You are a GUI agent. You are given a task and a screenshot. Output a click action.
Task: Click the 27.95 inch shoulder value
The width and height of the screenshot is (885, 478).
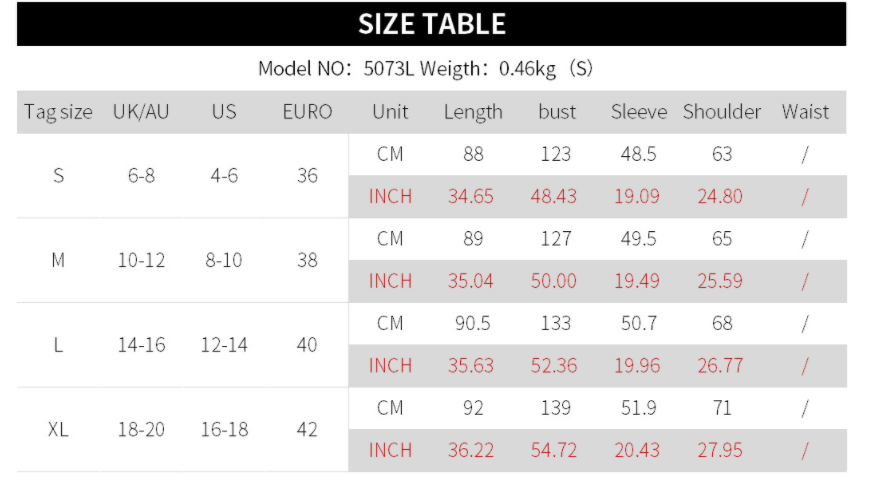click(x=720, y=451)
